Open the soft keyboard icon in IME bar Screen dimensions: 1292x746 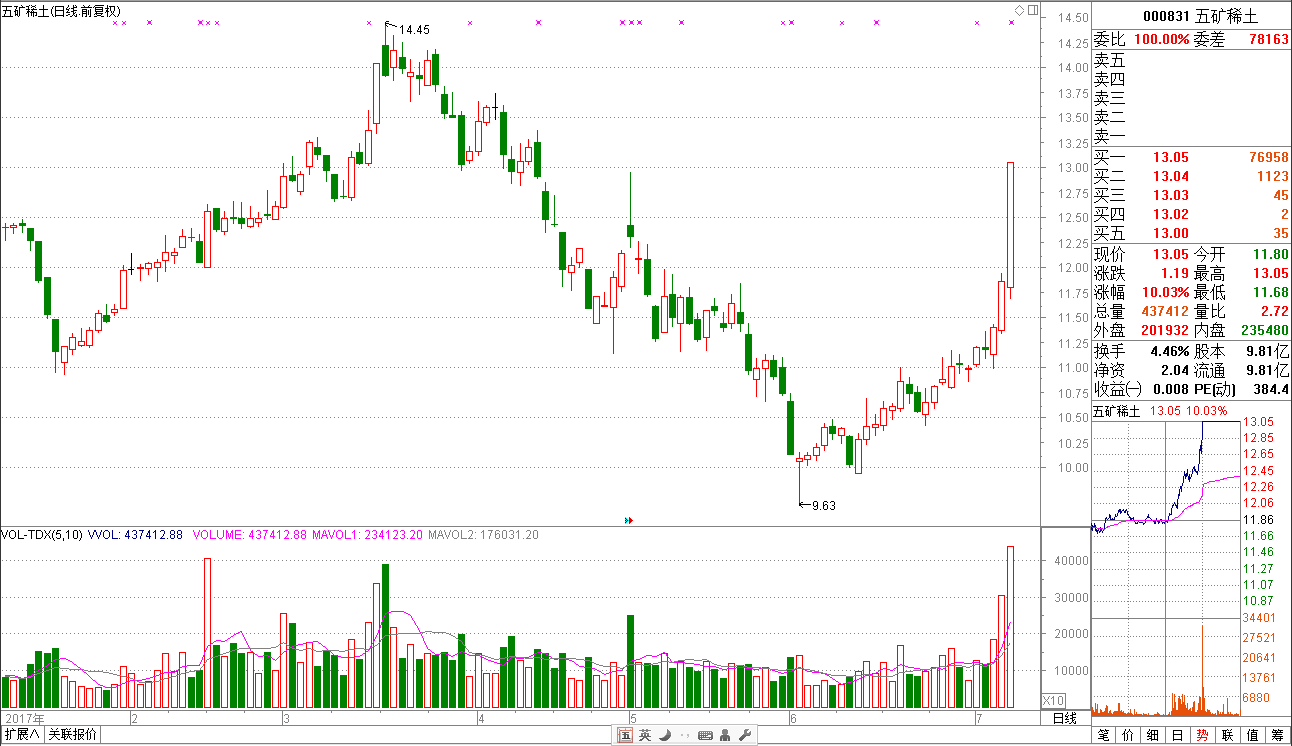tap(705, 735)
